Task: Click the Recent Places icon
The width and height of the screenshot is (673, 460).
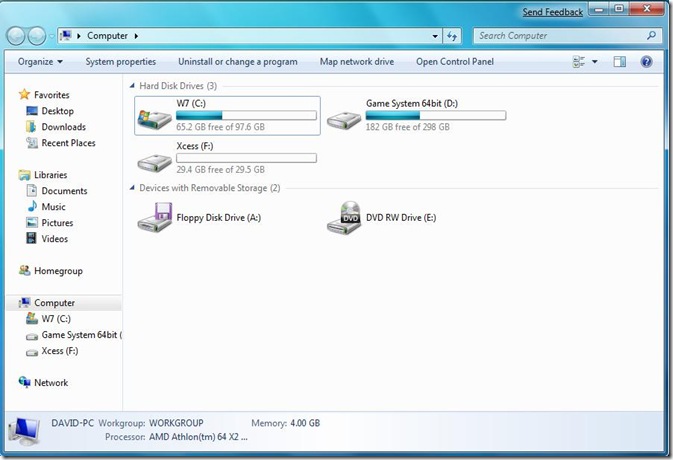Action: (x=32, y=142)
